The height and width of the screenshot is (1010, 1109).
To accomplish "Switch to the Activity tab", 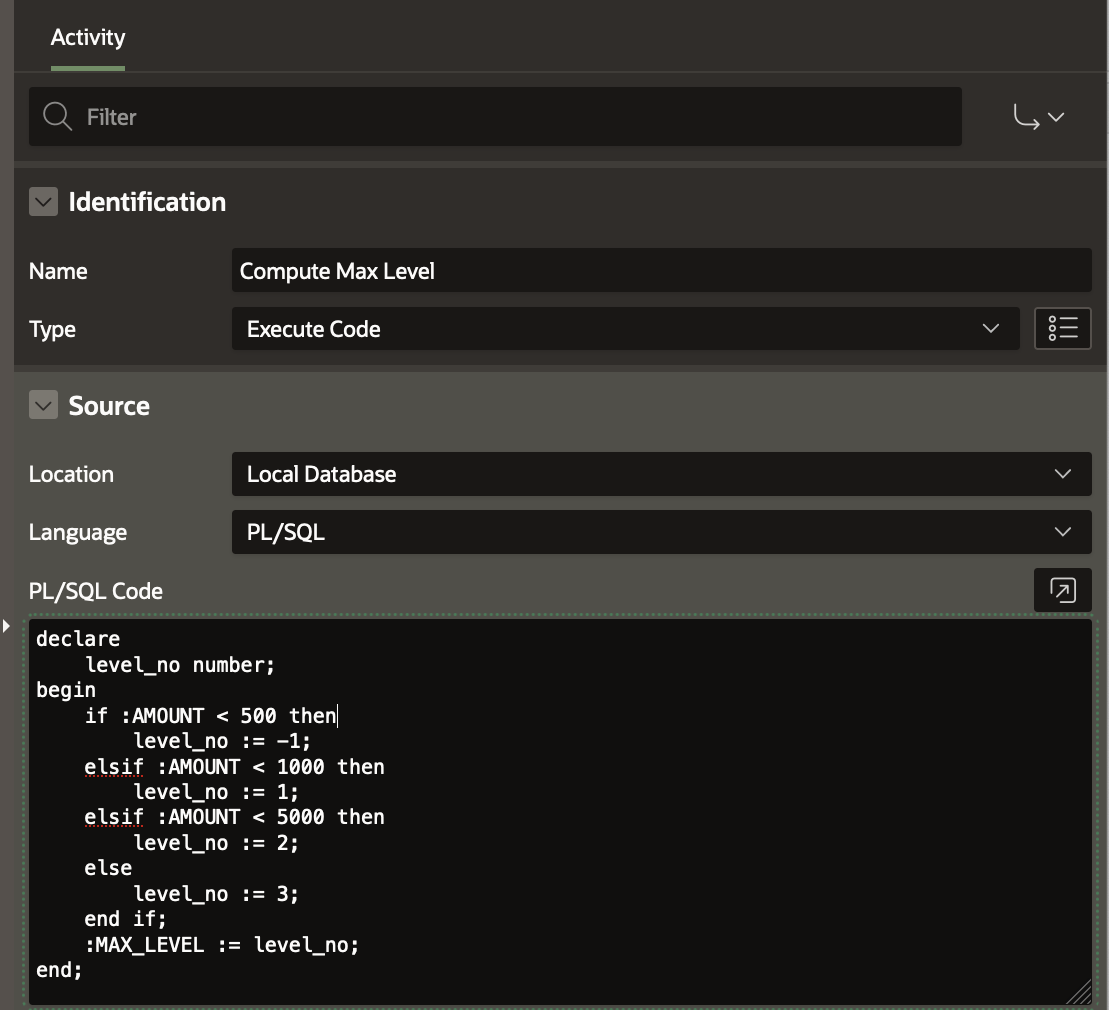I will click(x=88, y=38).
